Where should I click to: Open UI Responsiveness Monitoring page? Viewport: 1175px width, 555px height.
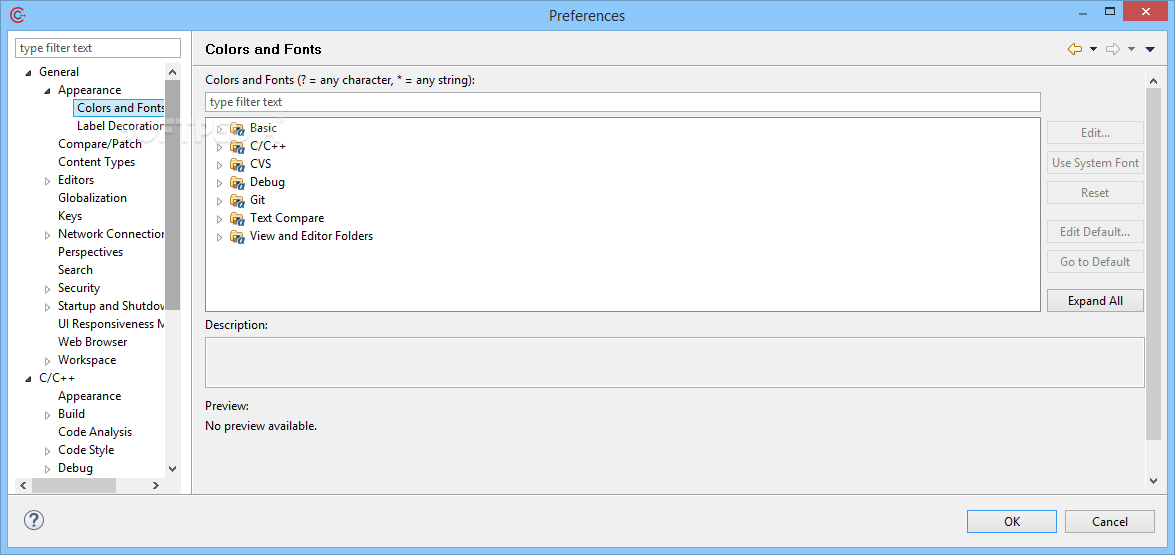pyautogui.click(x=111, y=324)
